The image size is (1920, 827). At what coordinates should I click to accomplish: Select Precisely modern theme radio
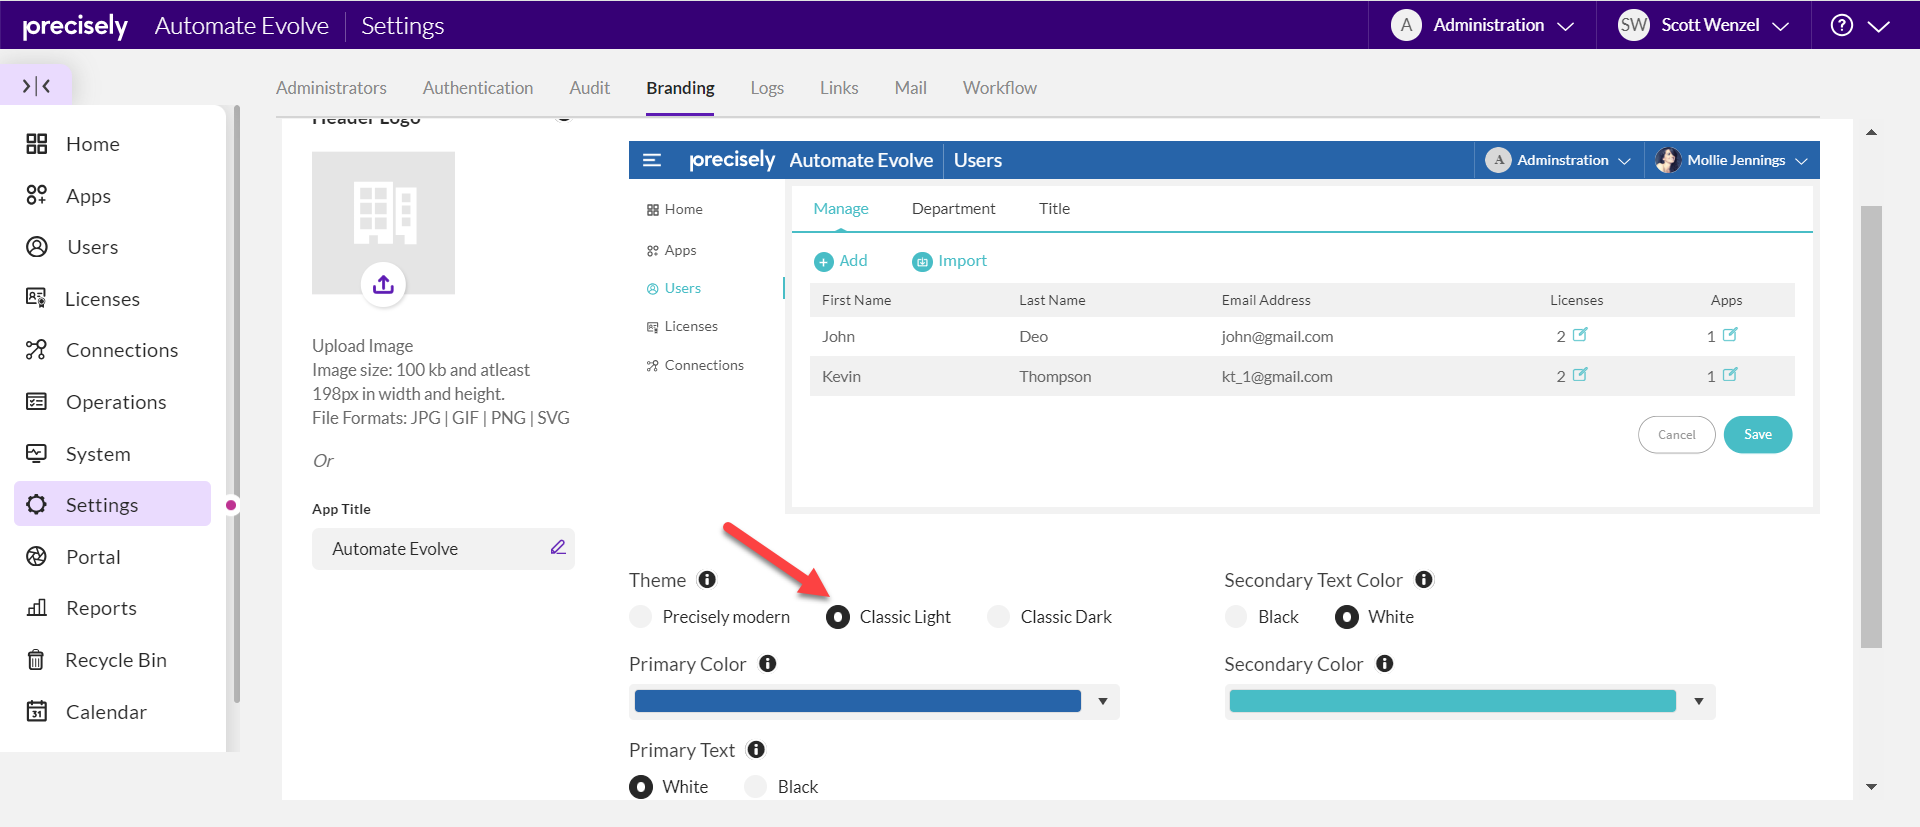click(641, 617)
